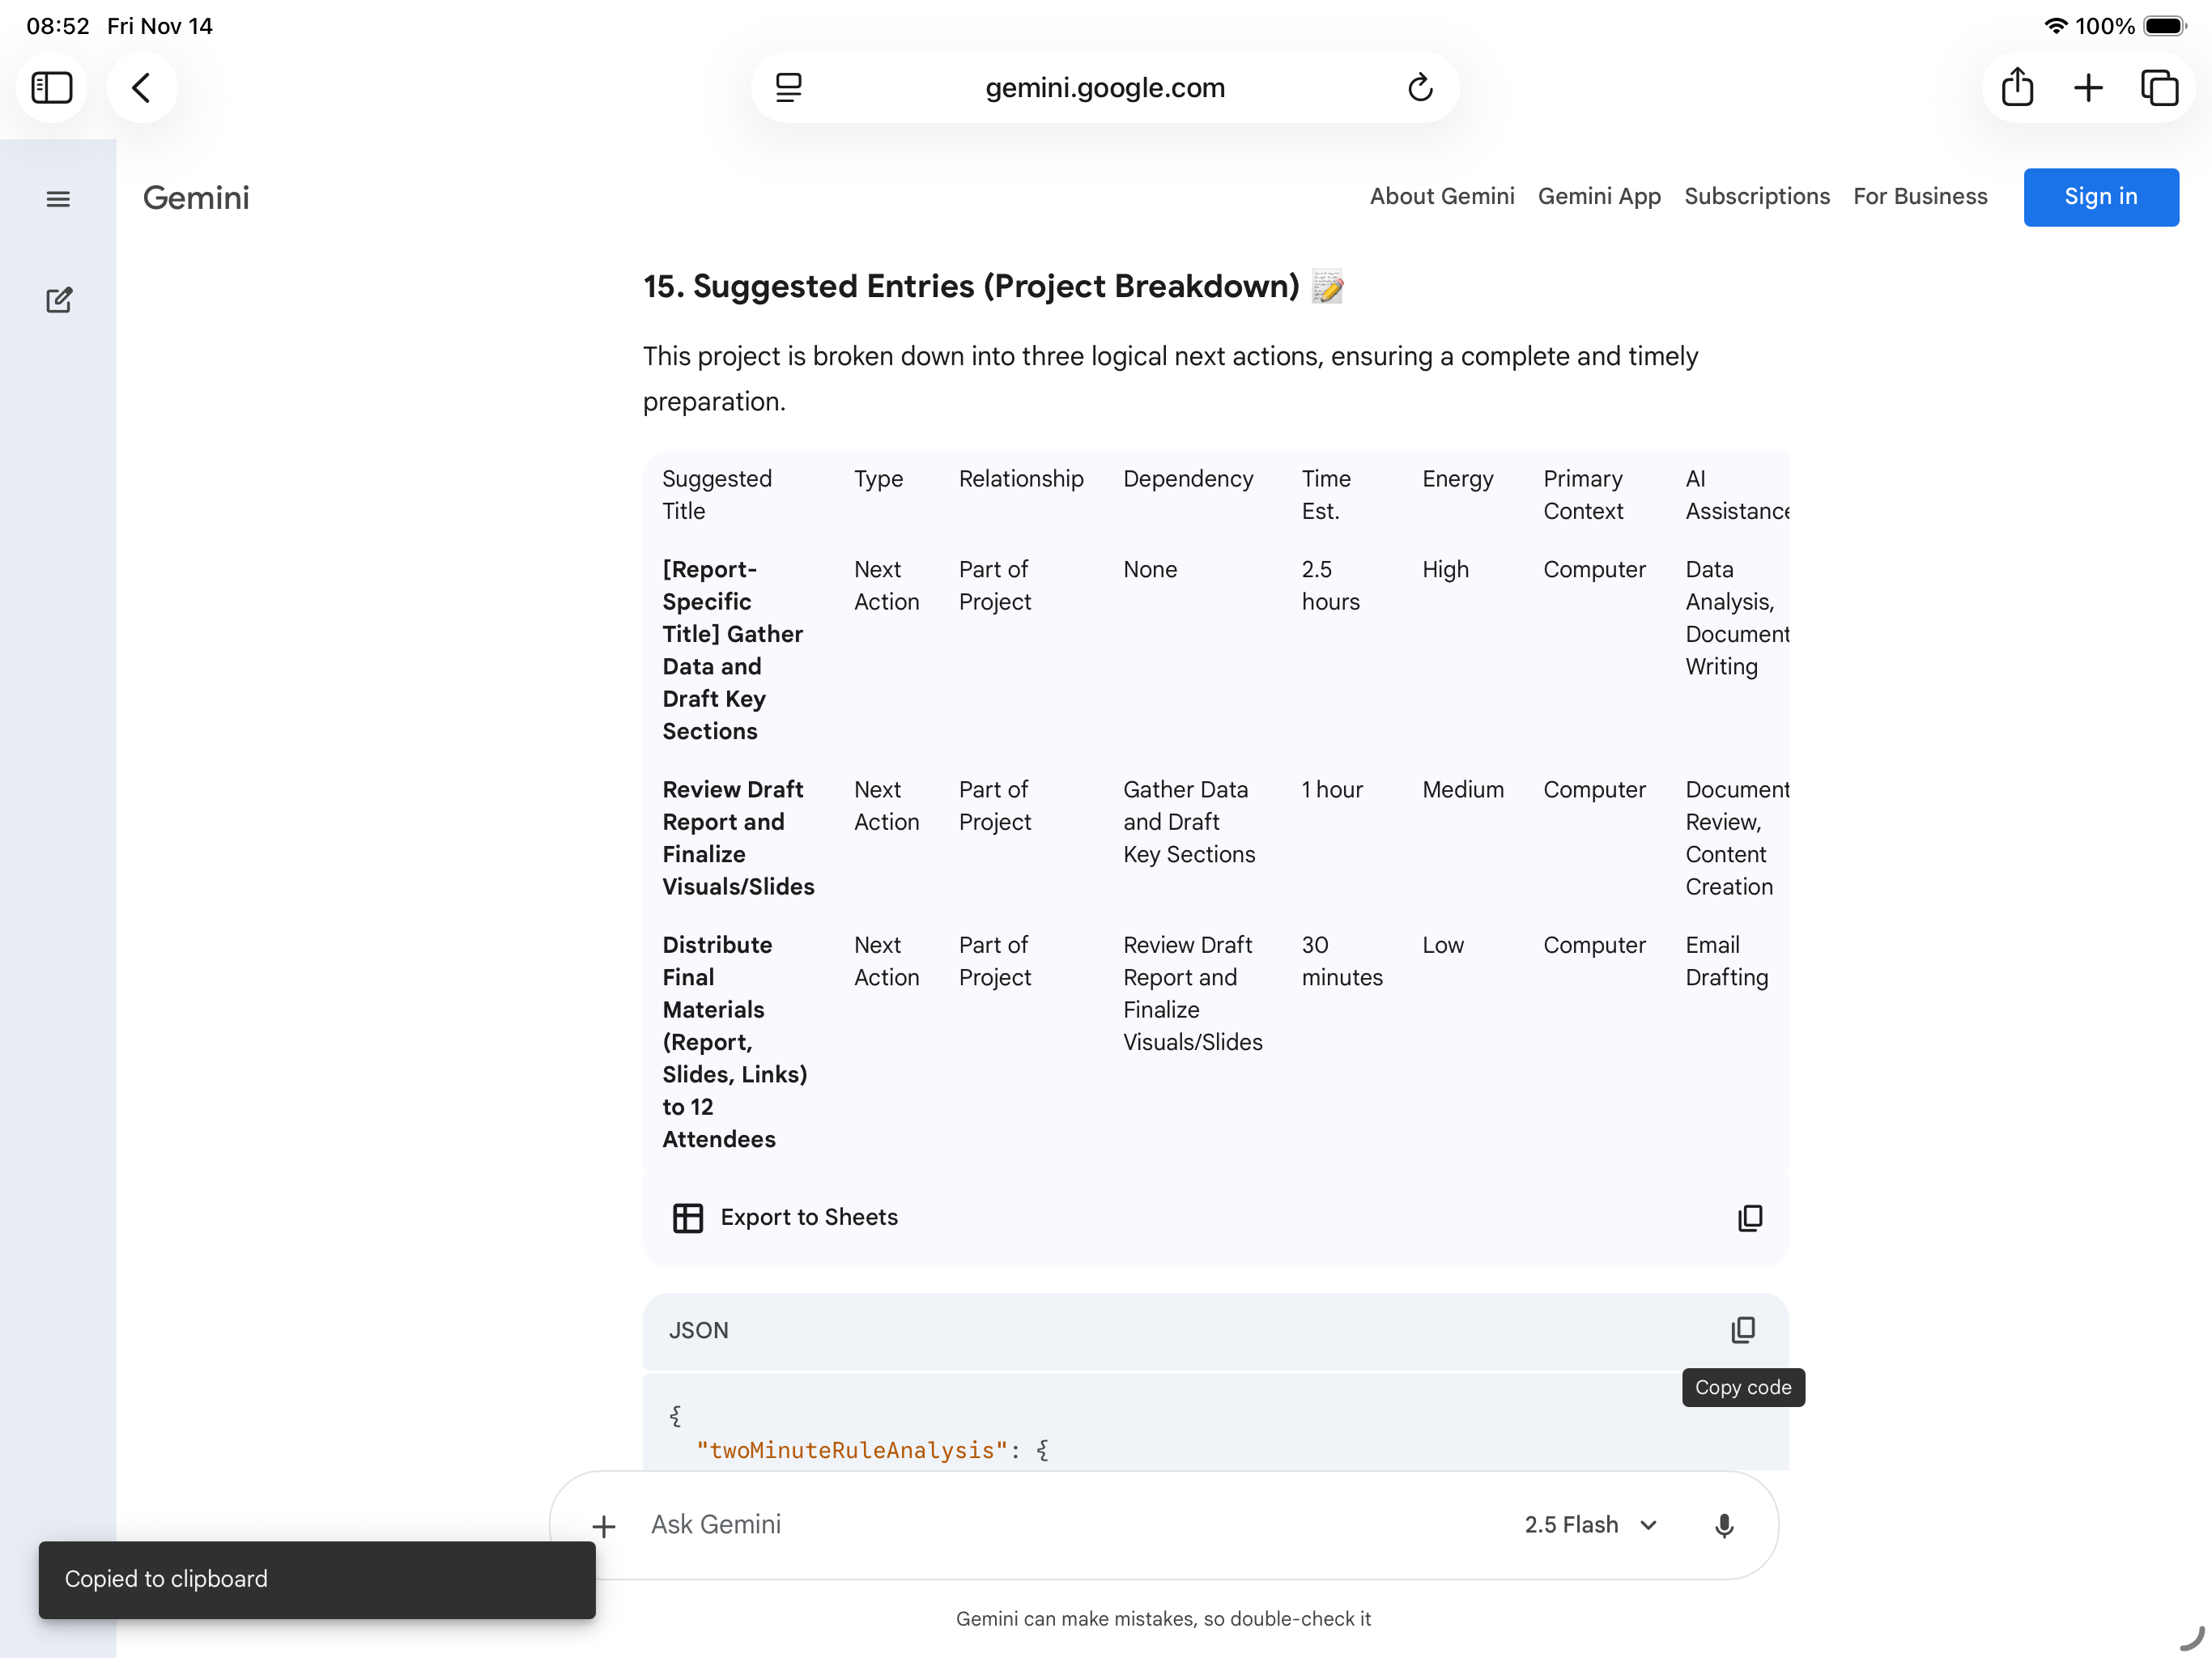Show the Safari tab overview

point(2158,88)
